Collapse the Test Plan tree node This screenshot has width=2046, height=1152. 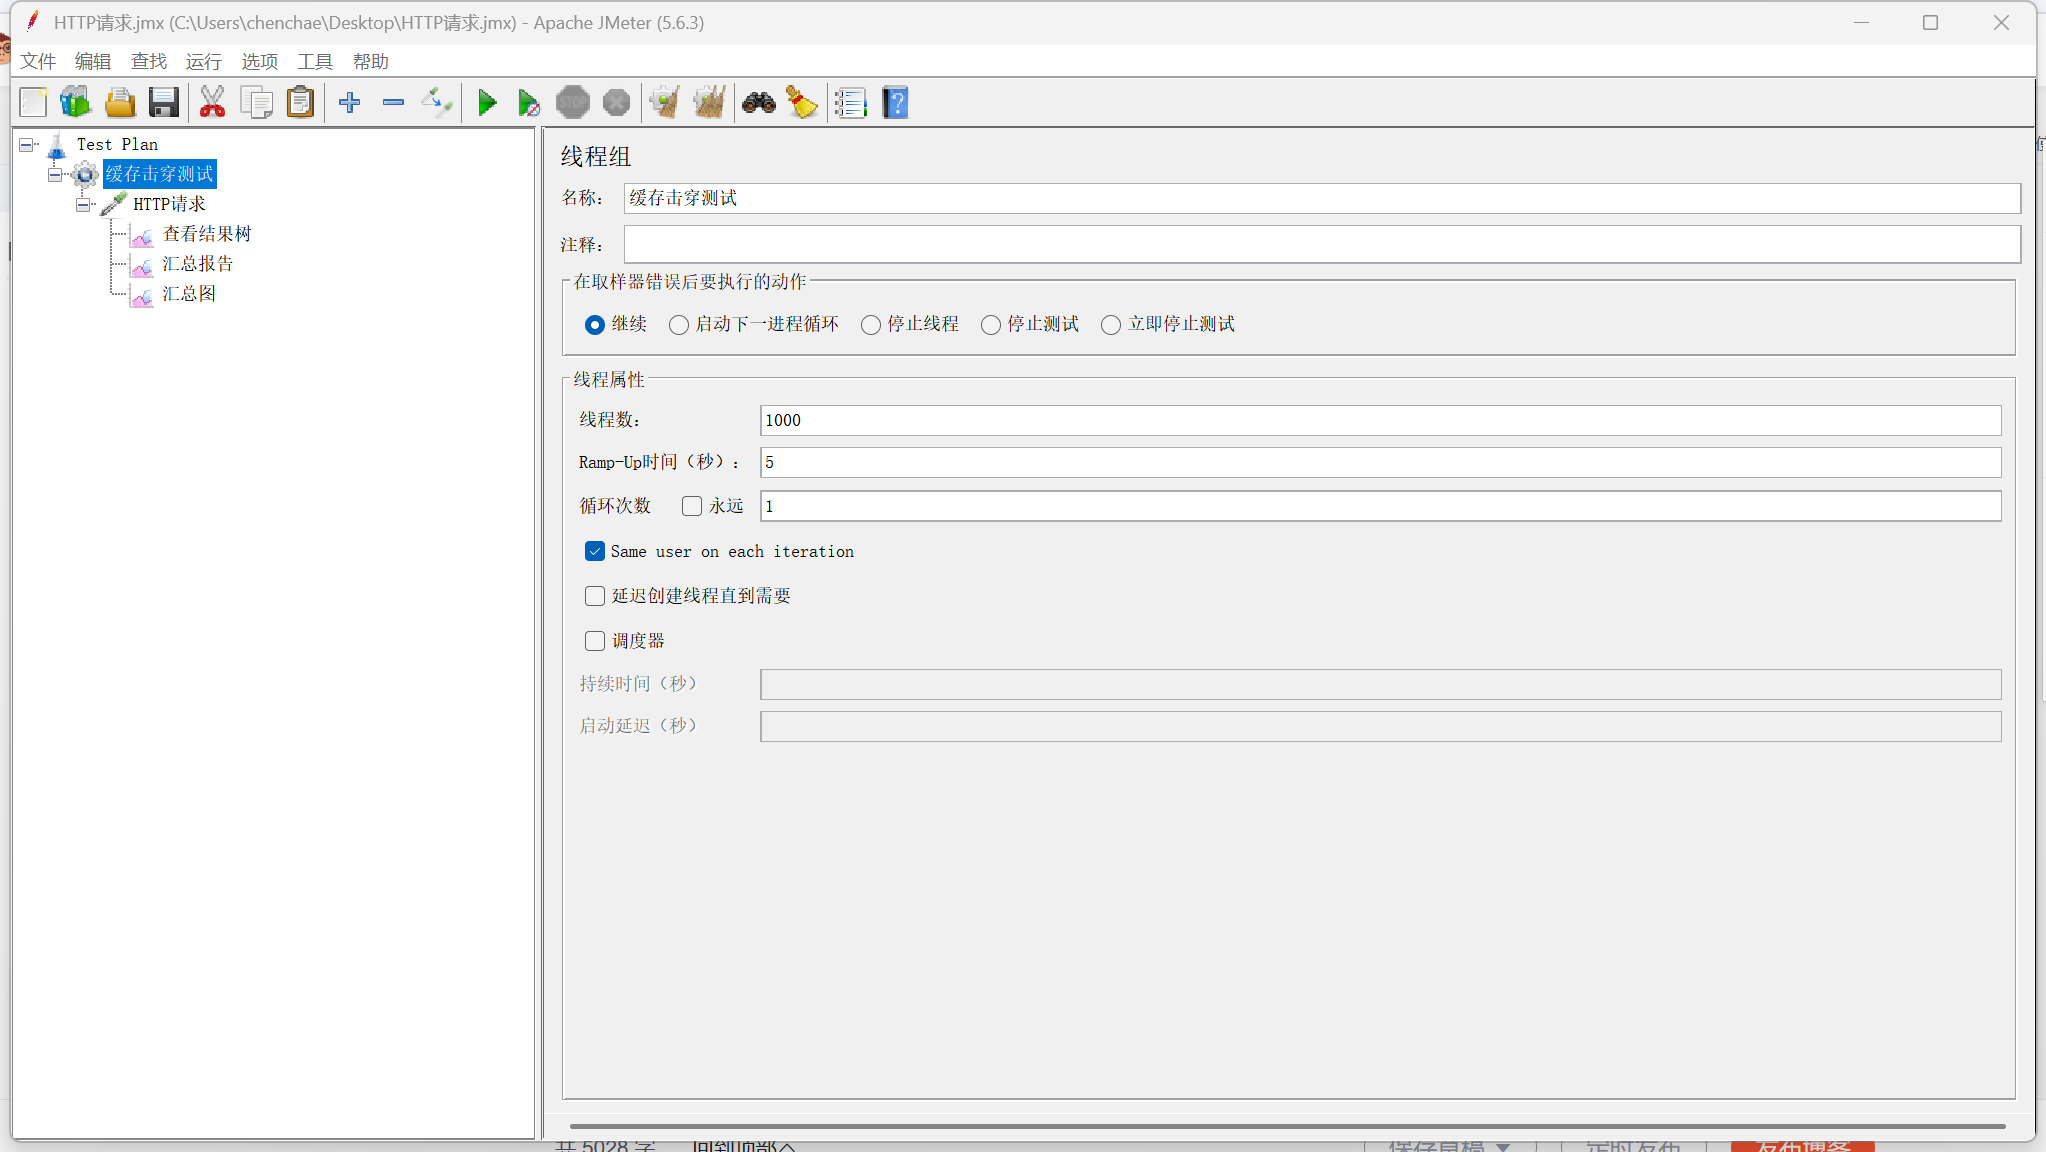point(26,144)
